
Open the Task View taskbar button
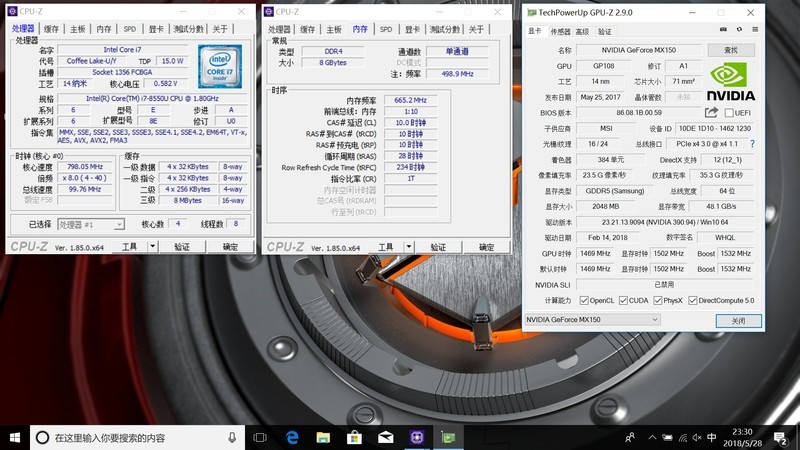tap(261, 437)
